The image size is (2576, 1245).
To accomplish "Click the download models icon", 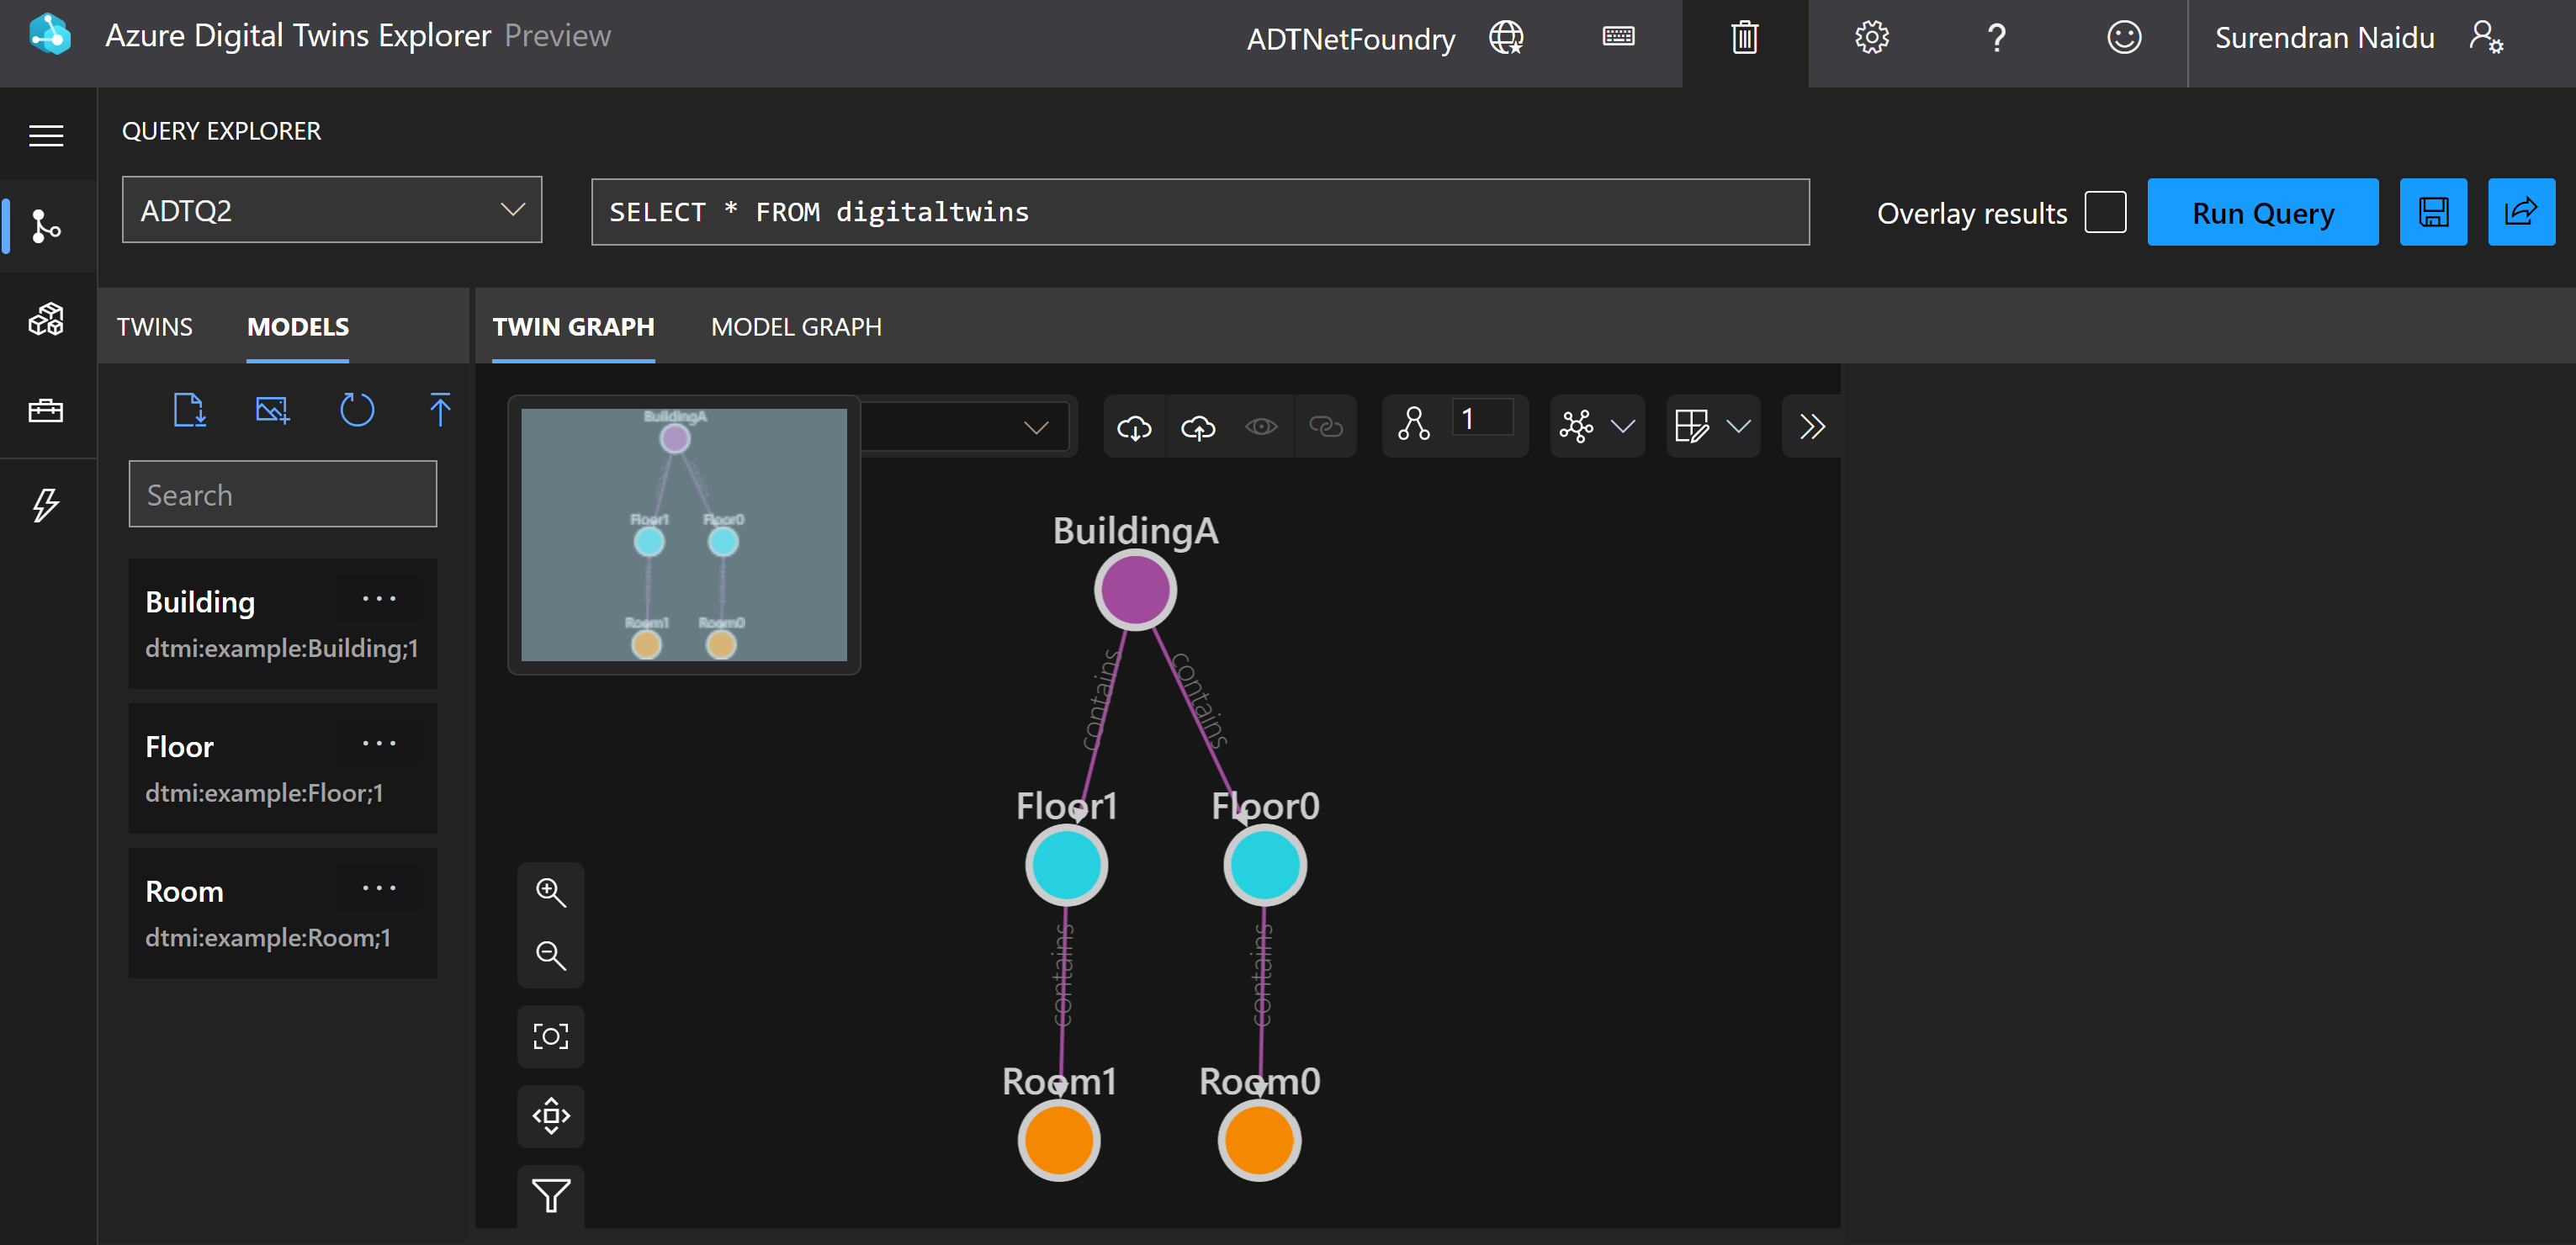I will tap(189, 410).
